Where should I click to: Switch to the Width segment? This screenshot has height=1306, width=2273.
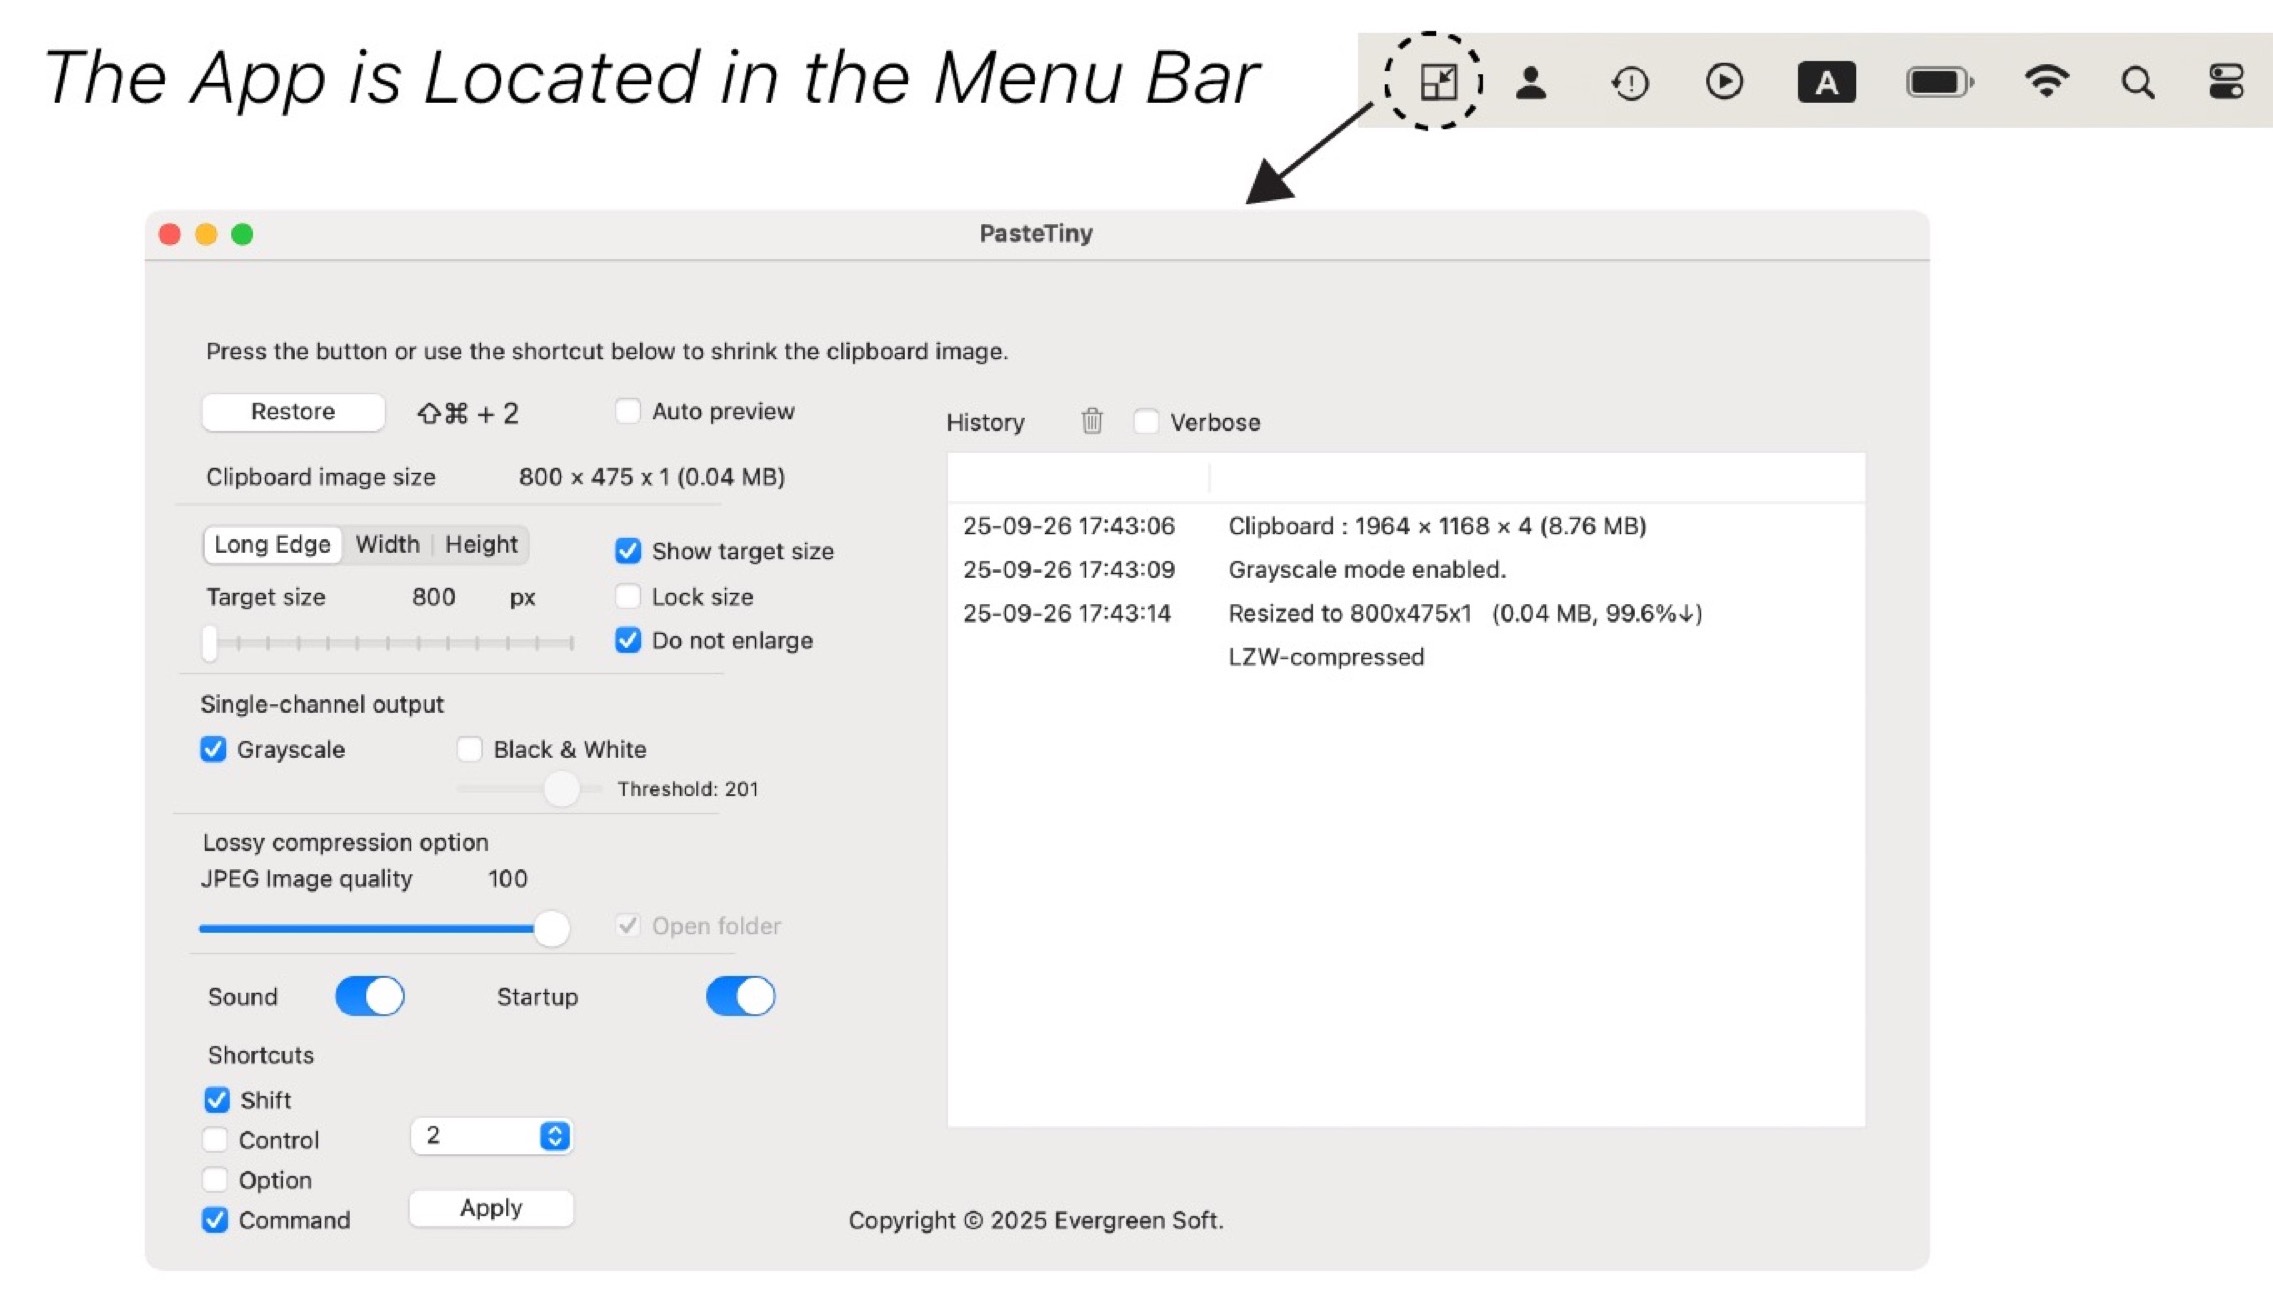pos(388,544)
